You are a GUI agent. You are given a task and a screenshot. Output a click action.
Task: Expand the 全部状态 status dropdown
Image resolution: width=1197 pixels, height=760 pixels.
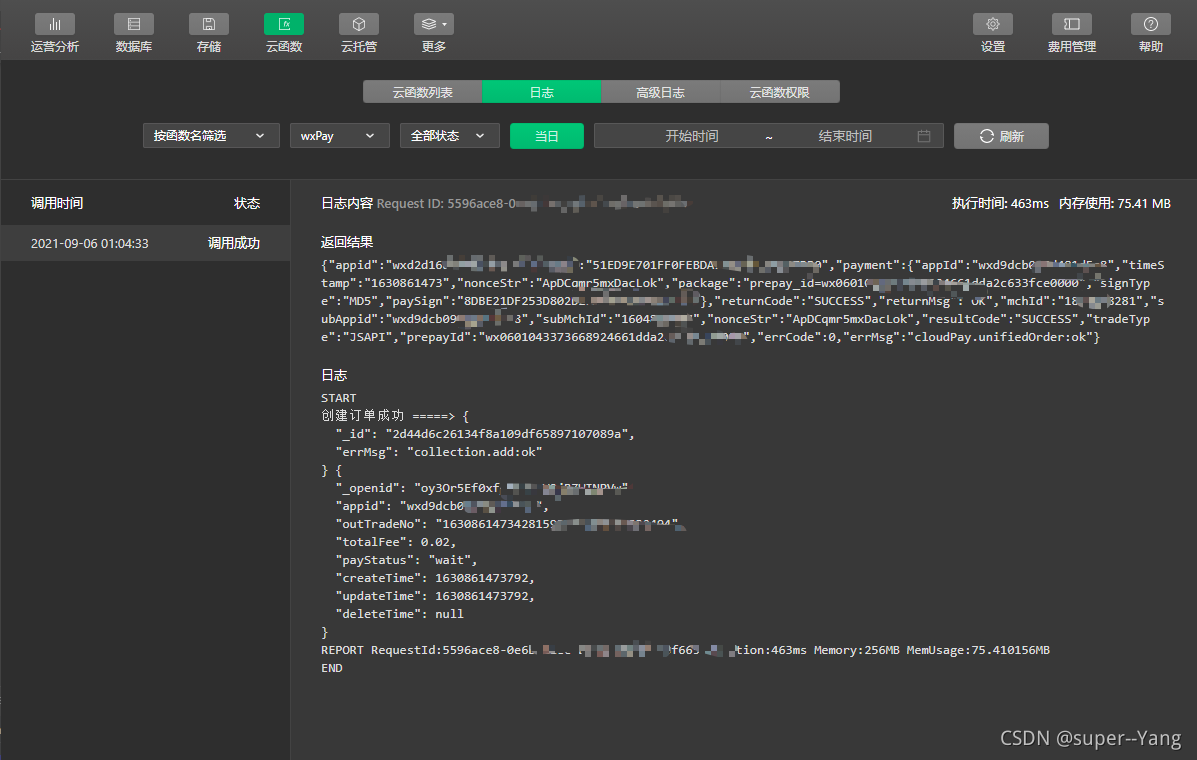(x=450, y=136)
